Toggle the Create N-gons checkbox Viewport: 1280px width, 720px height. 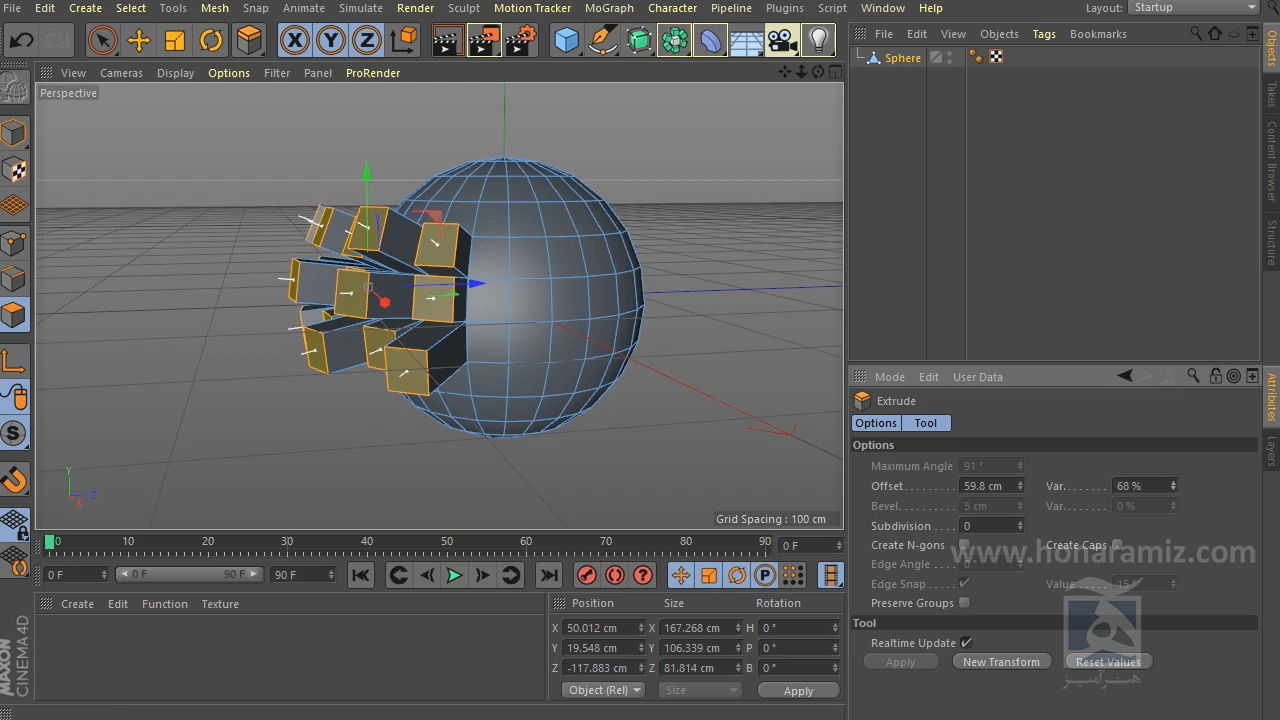pos(964,545)
